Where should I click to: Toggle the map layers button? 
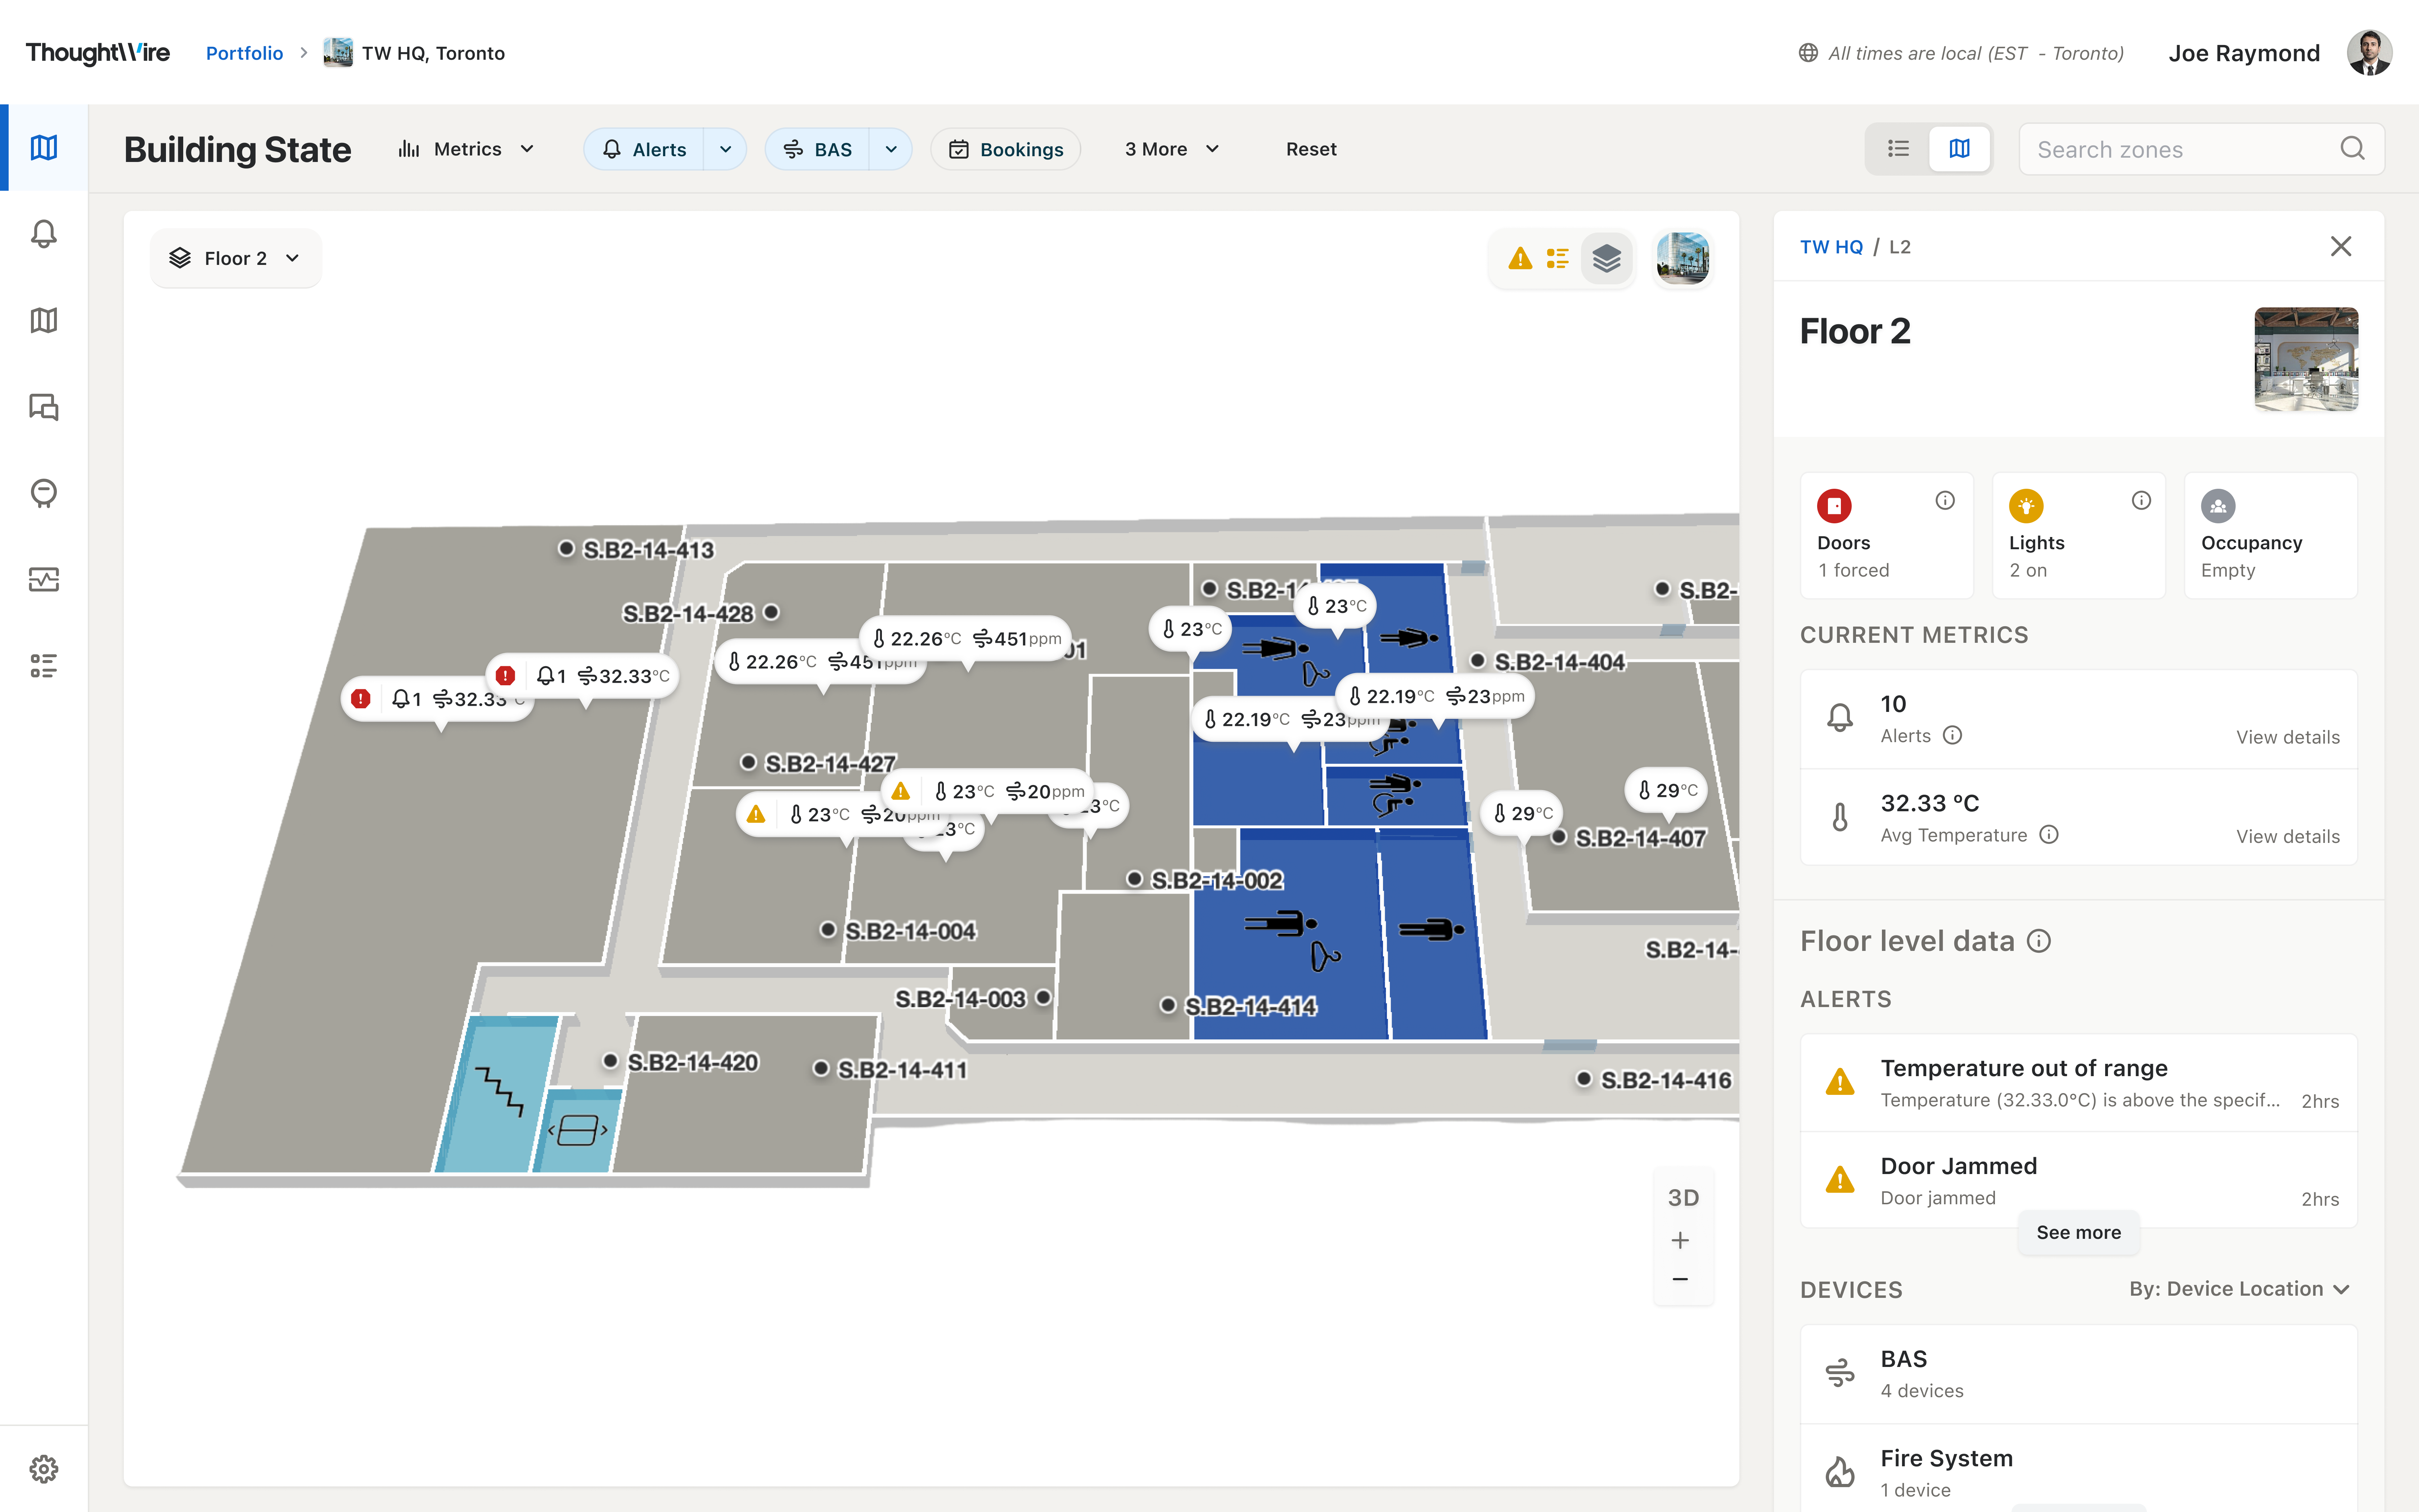click(x=1607, y=259)
